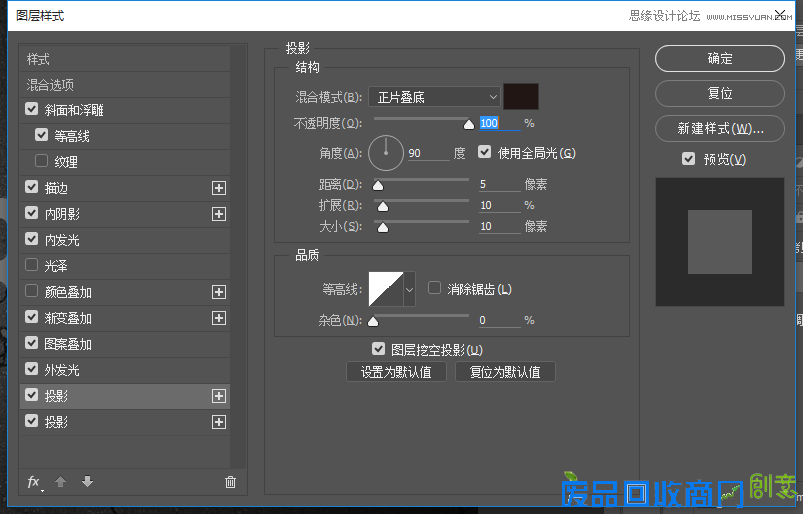Toggle 描边 effect checkbox
The image size is (803, 514).
click(x=32, y=187)
